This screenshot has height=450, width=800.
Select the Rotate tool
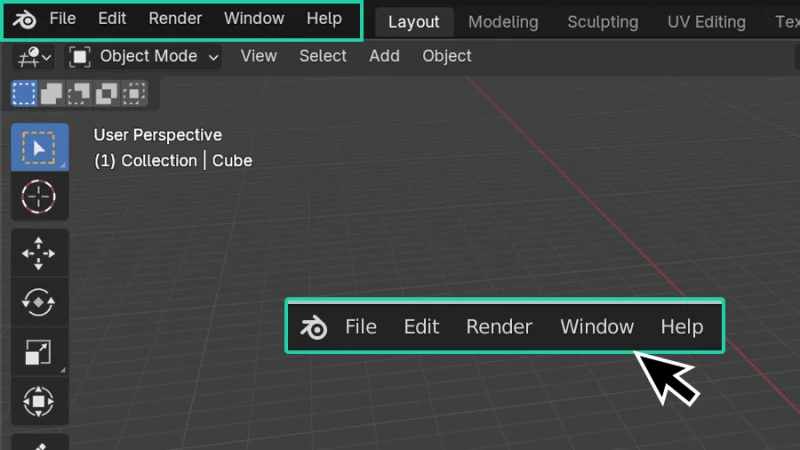coord(39,302)
